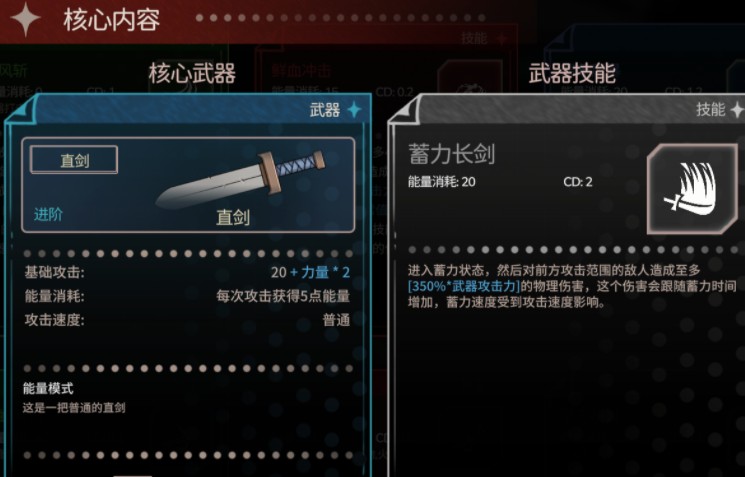Click the blue star next to 武器
Screen dimensions: 745x477
(x=354, y=110)
